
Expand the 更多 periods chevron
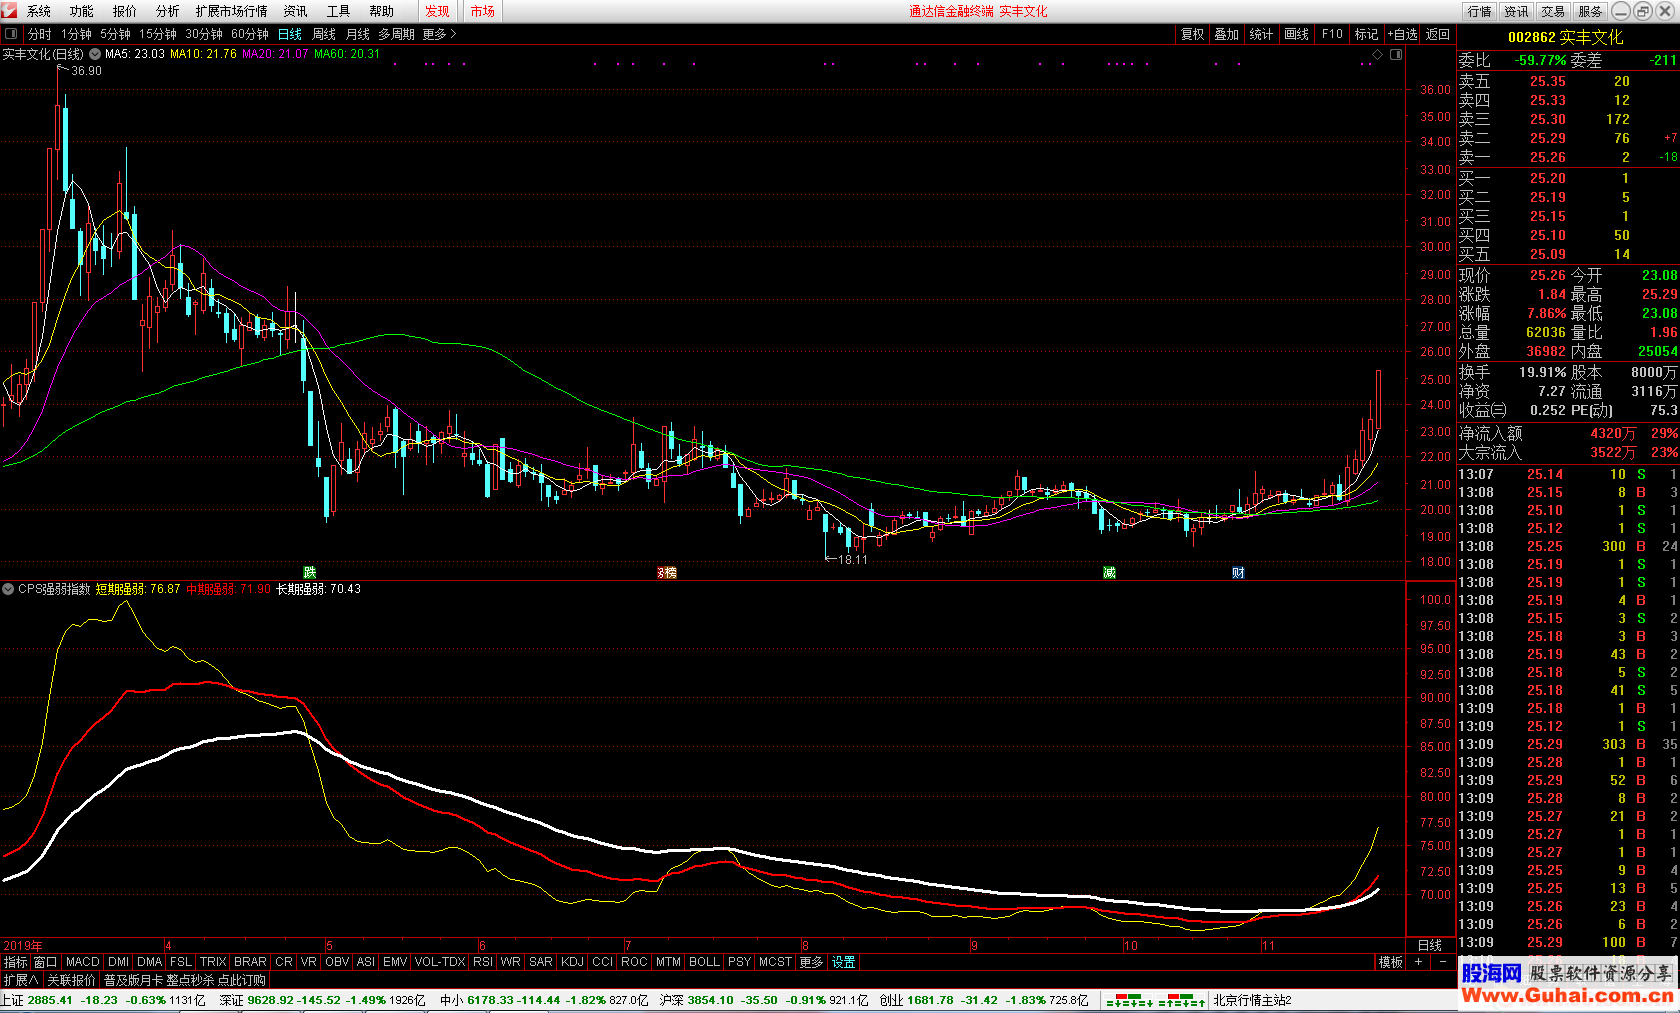(440, 34)
